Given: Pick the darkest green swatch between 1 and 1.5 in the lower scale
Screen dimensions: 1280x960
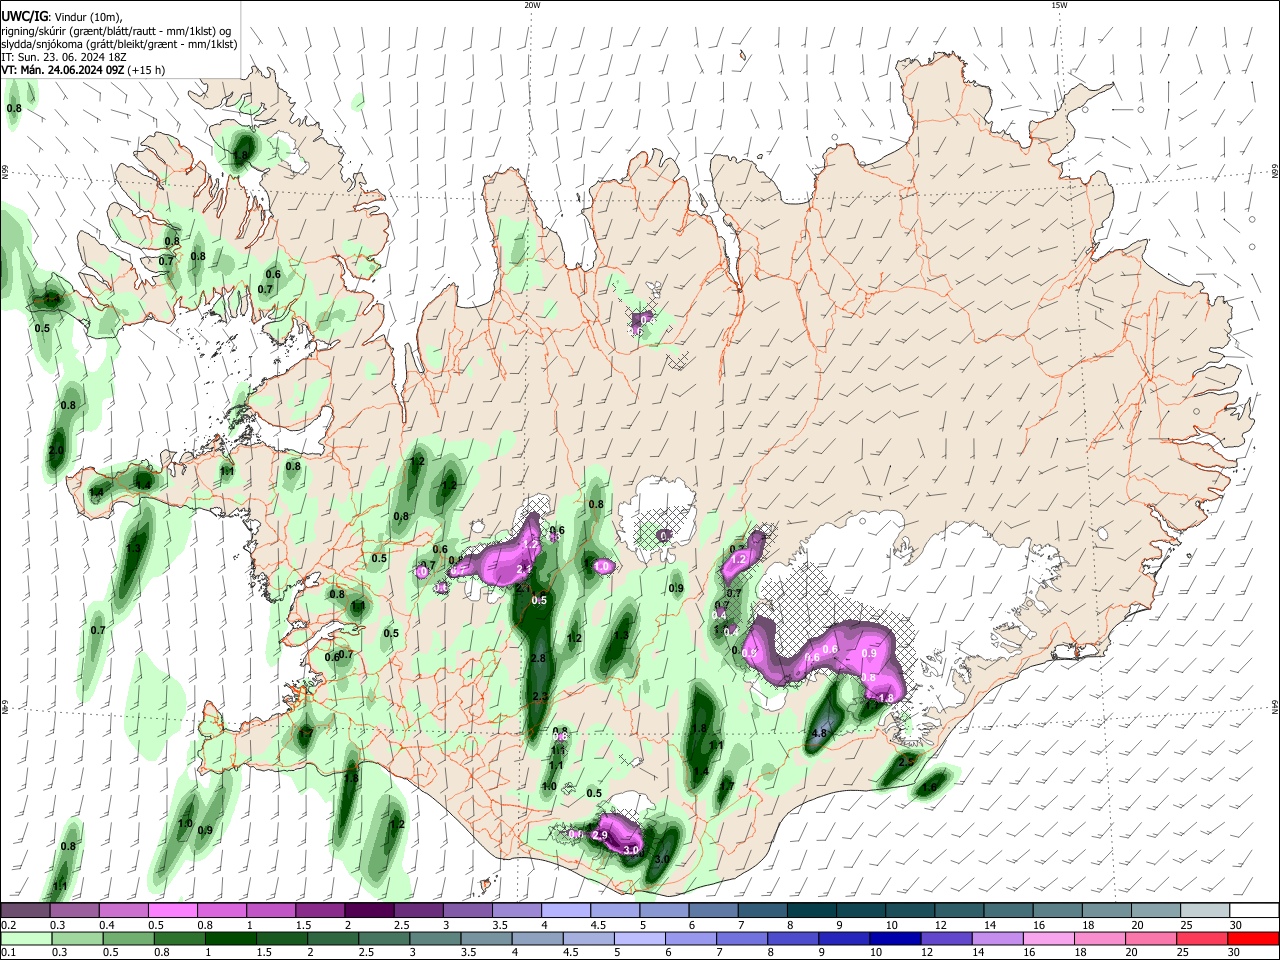Looking at the screenshot, I should pos(229,938).
